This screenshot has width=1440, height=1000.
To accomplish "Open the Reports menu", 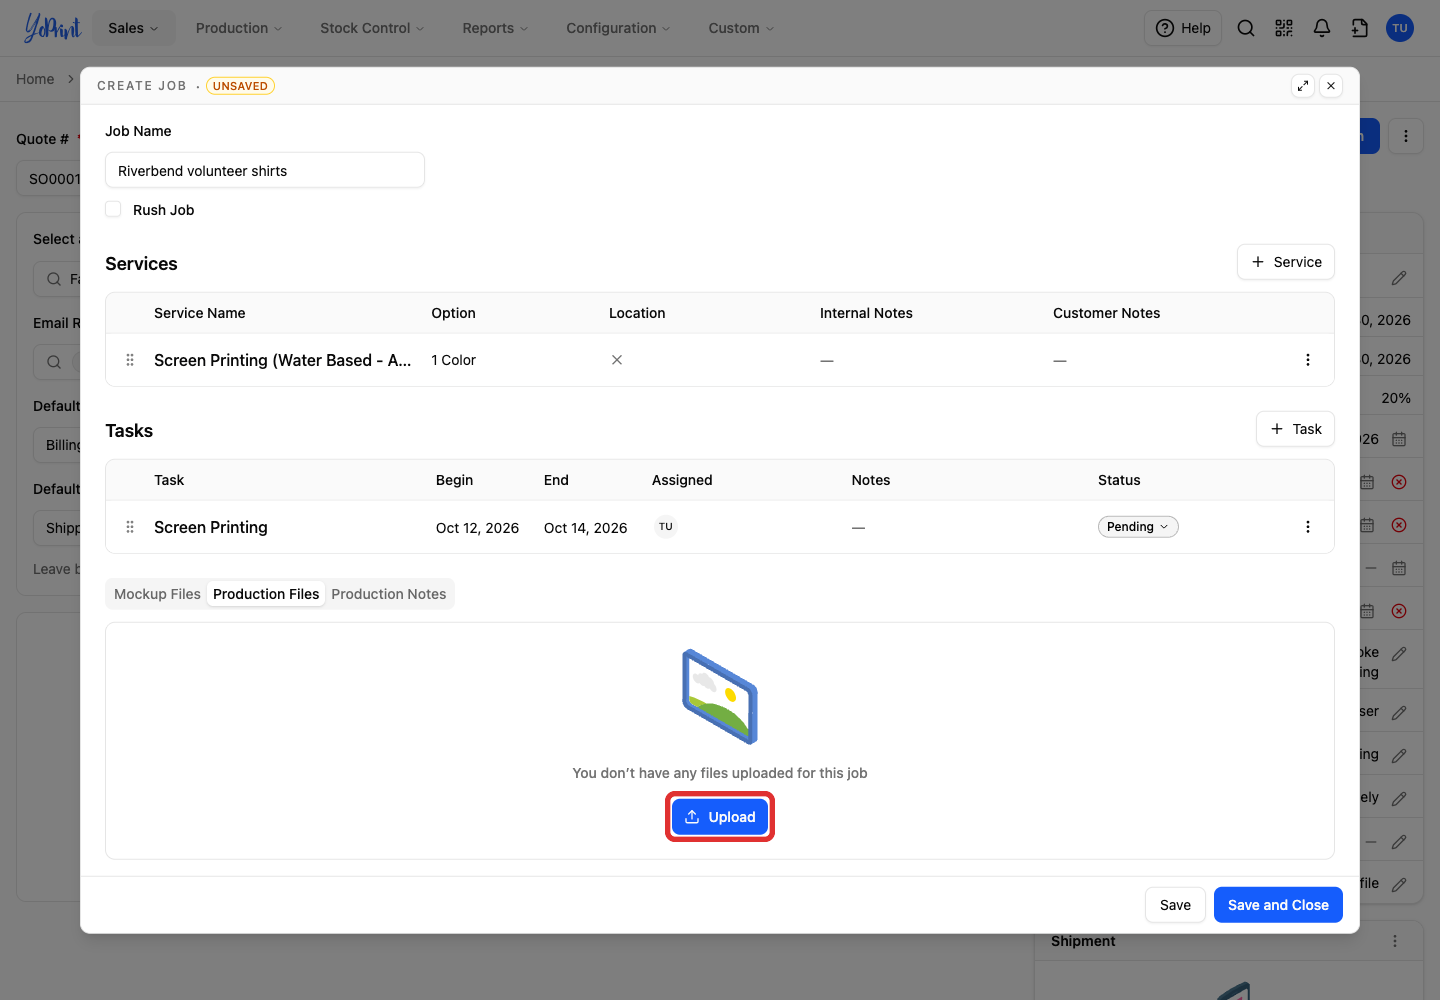I will click(x=495, y=28).
